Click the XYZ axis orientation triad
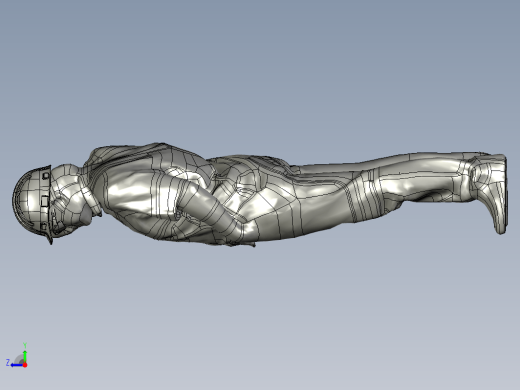Image resolution: width=520 pixels, height=390 pixels. tap(17, 355)
